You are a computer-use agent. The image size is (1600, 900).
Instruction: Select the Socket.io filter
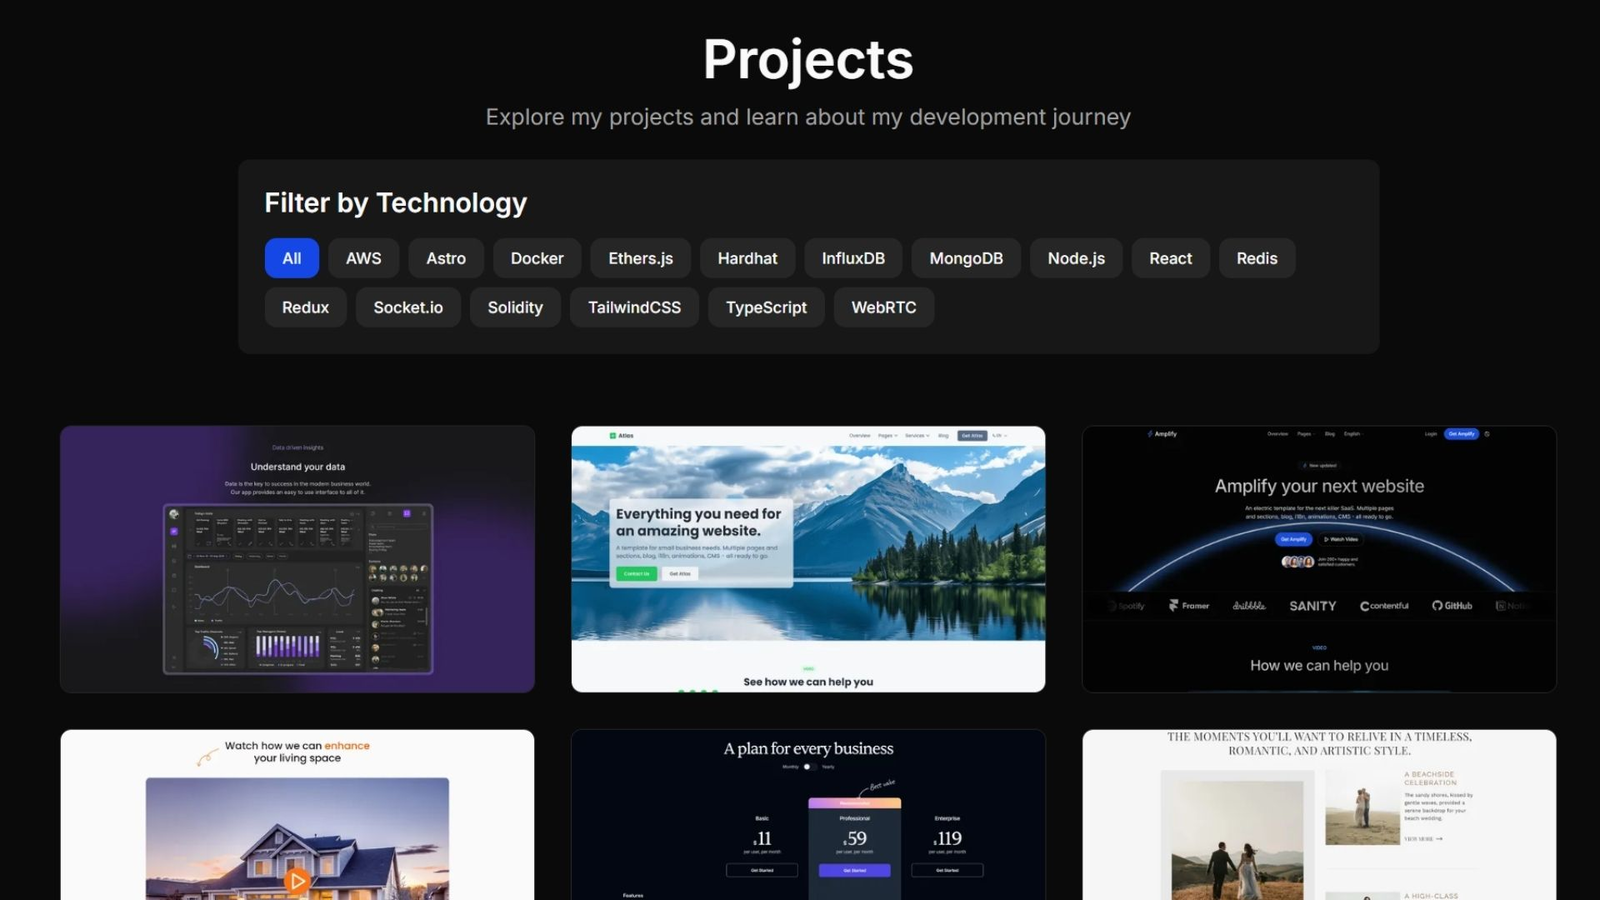coord(408,307)
